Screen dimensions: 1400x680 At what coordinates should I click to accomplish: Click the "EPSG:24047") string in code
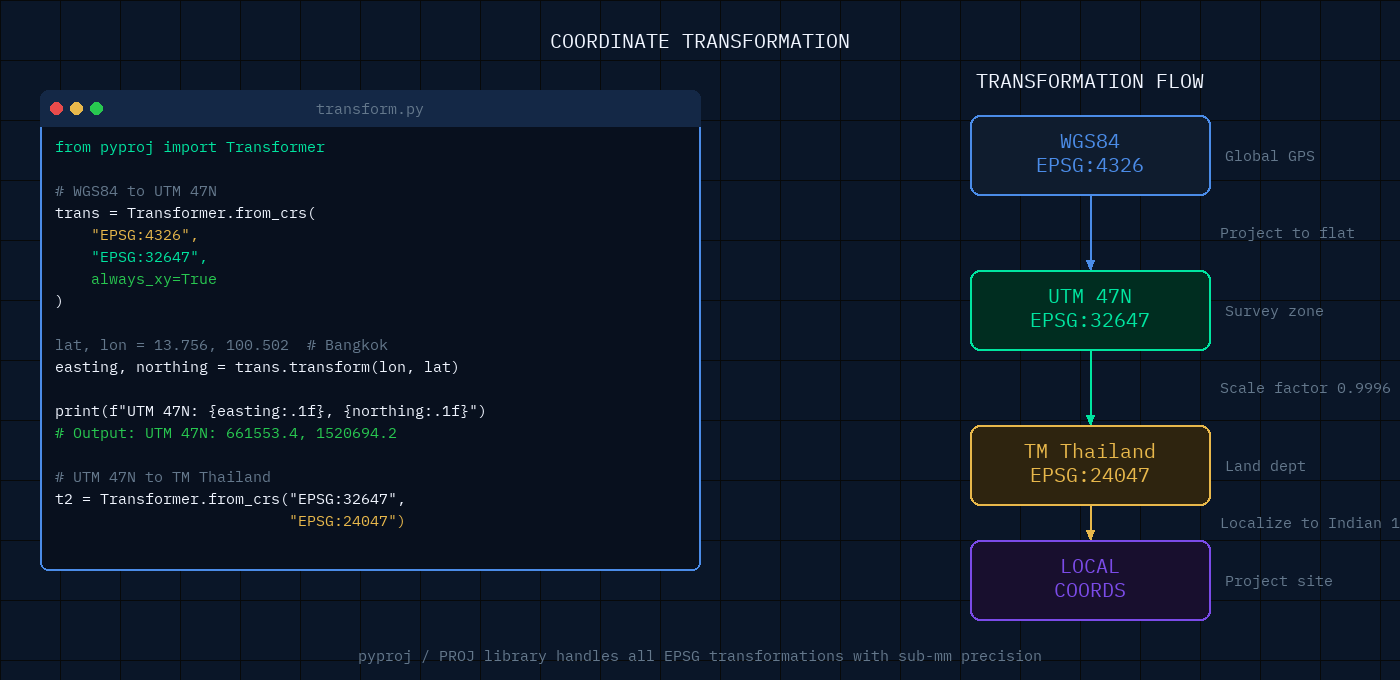coord(347,521)
